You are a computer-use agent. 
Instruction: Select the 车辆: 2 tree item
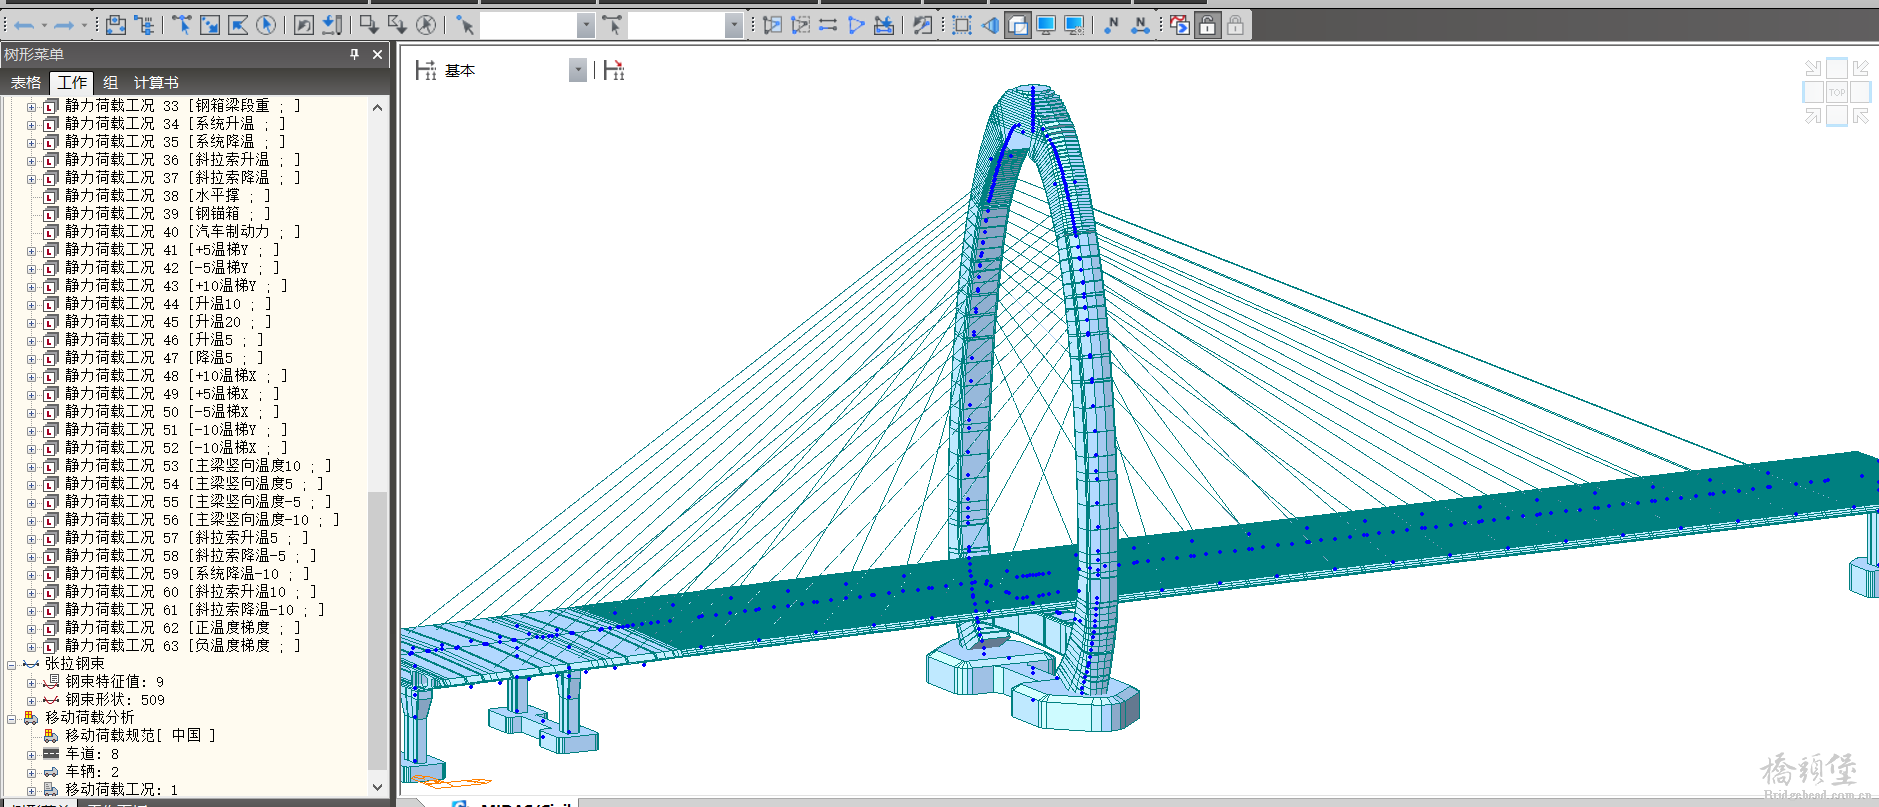coord(92,772)
